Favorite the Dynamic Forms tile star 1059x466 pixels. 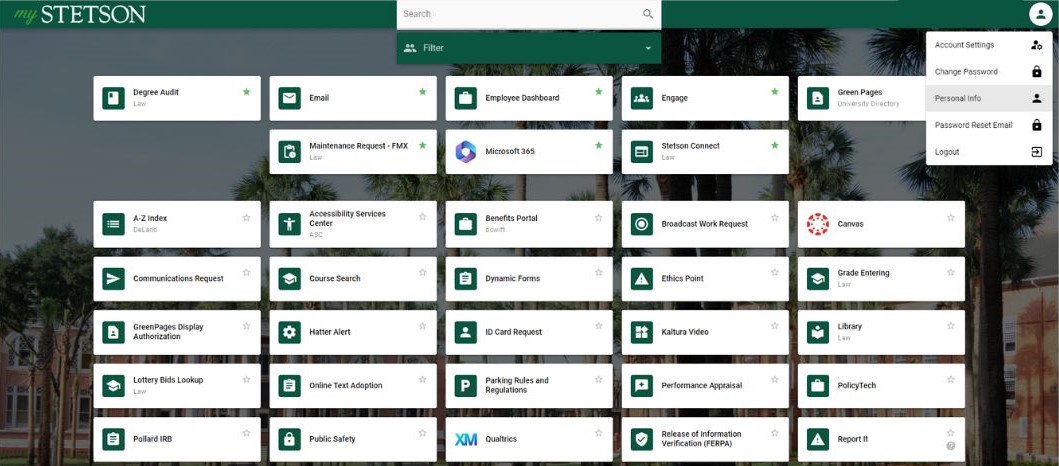point(599,272)
